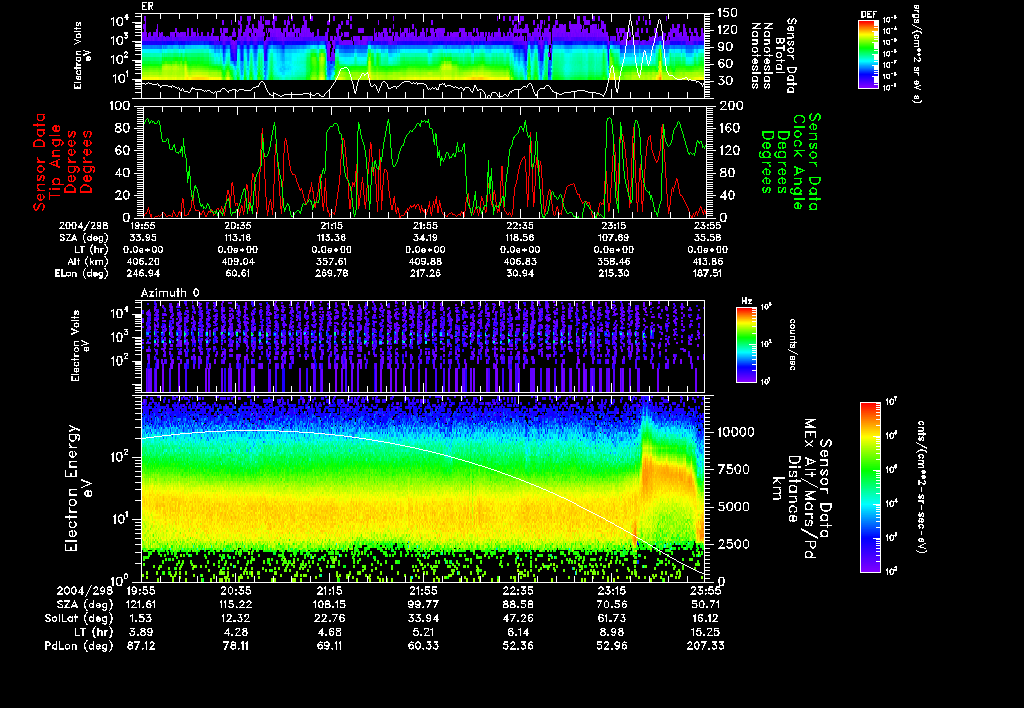Click the ELon value "246.94"
Screen dimensions: 1024x708
point(144,274)
